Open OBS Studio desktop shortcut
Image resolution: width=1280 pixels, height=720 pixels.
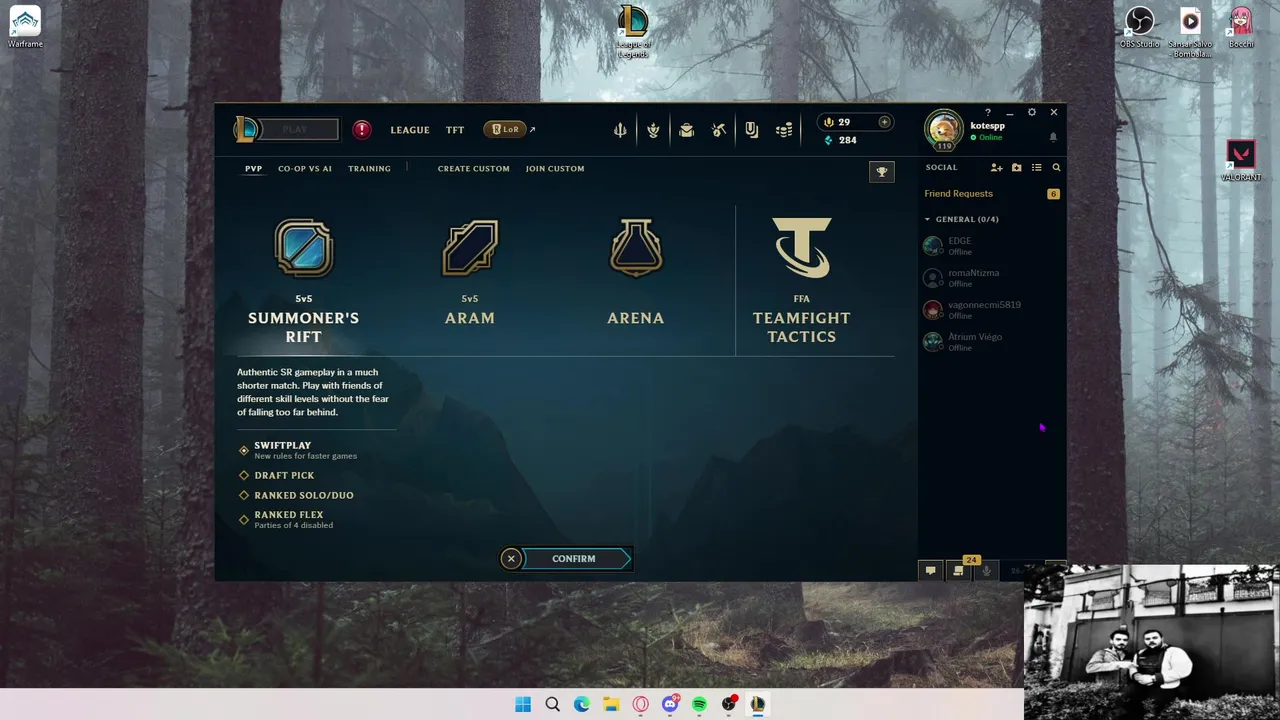click(1139, 27)
